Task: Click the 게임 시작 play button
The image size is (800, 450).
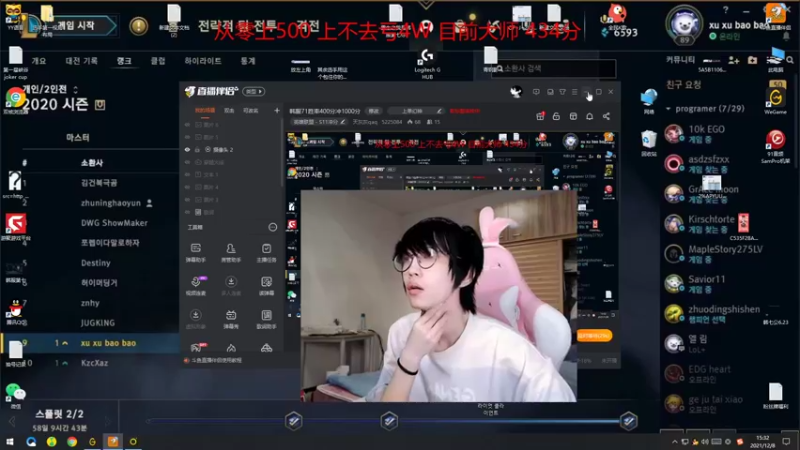Action: (76, 26)
